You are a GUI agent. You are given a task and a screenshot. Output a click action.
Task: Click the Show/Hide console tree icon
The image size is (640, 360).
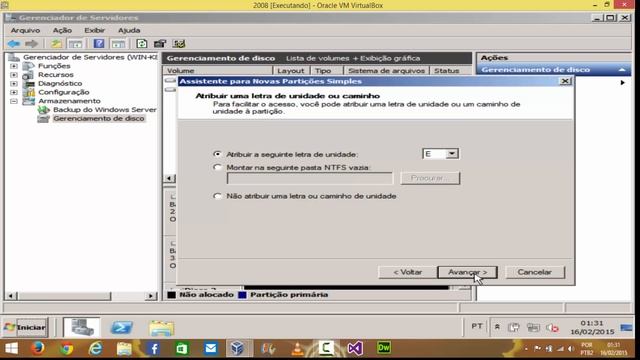(76, 44)
